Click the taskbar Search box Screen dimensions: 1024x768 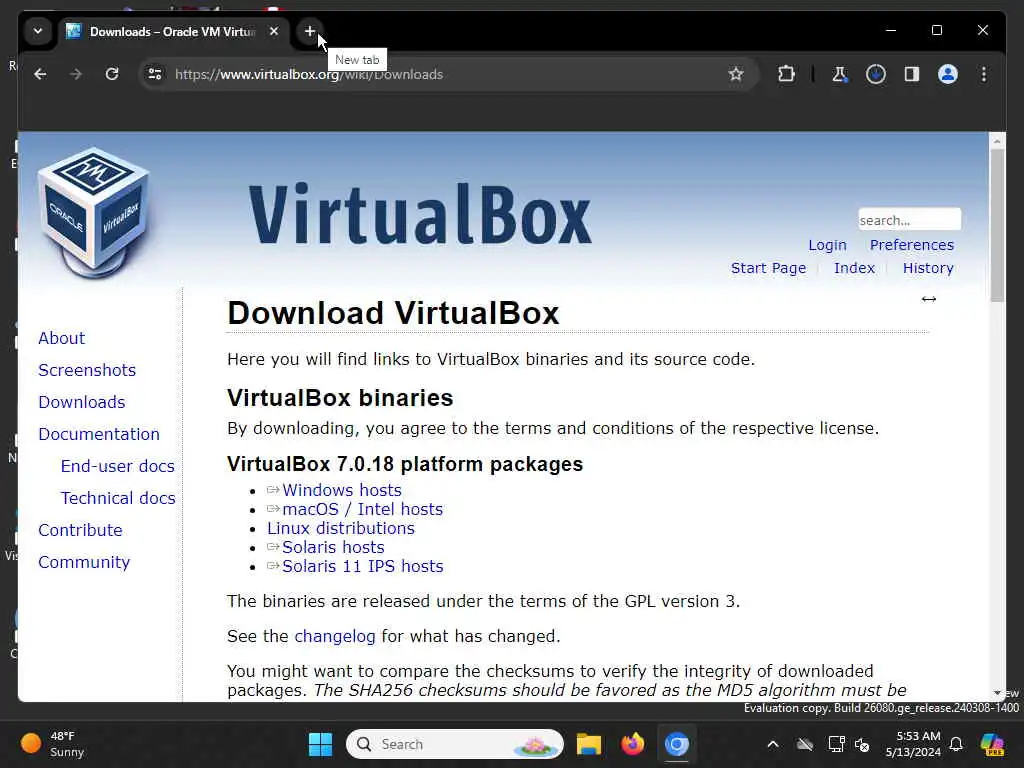(455, 744)
